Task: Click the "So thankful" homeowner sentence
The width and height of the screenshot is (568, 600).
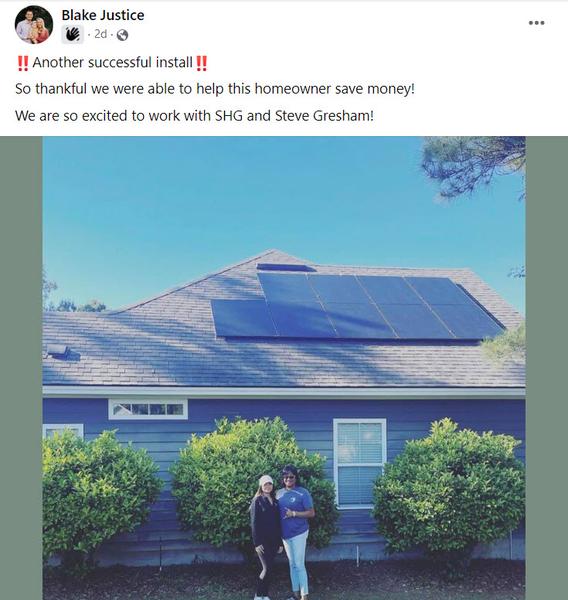Action: tap(215, 89)
